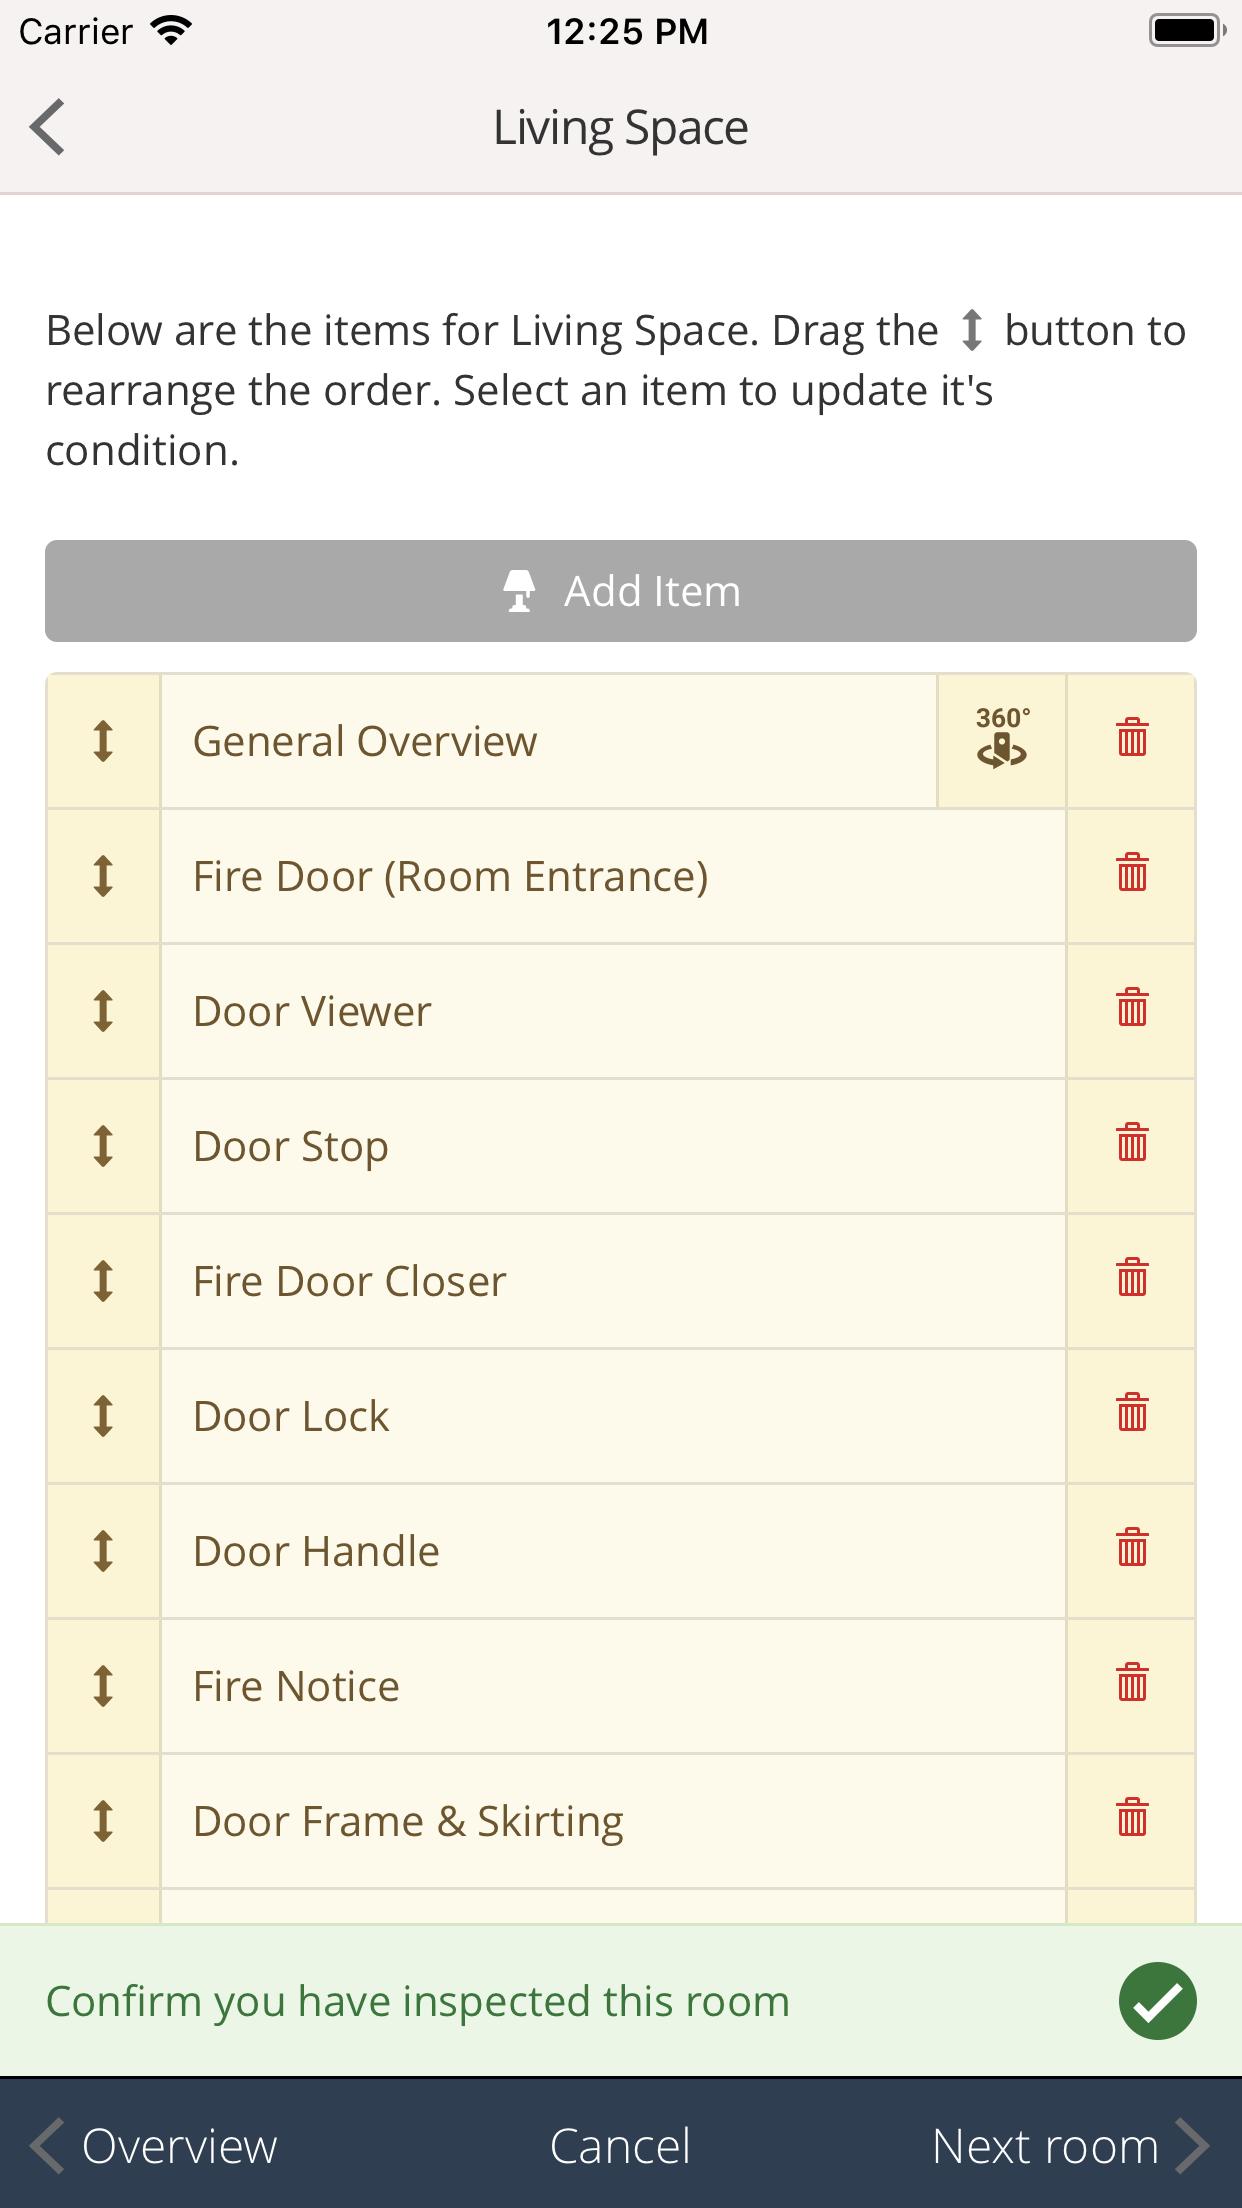This screenshot has width=1242, height=2208.
Task: Return to Overview in the bottom bar
Action: (x=153, y=2146)
